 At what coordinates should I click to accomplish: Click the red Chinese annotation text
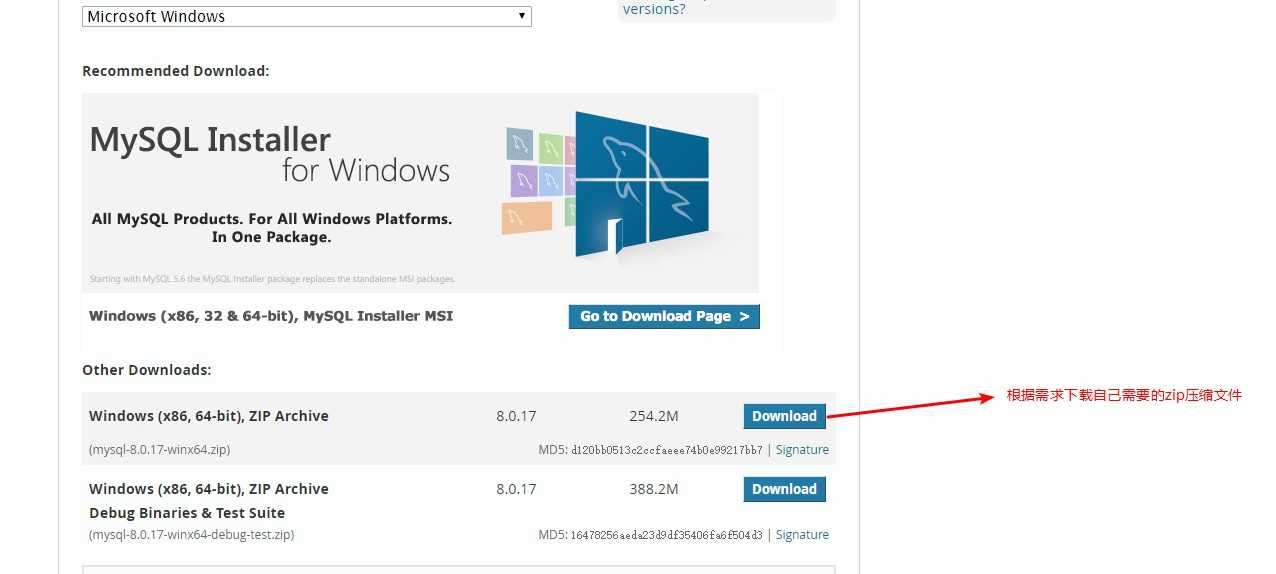1124,395
